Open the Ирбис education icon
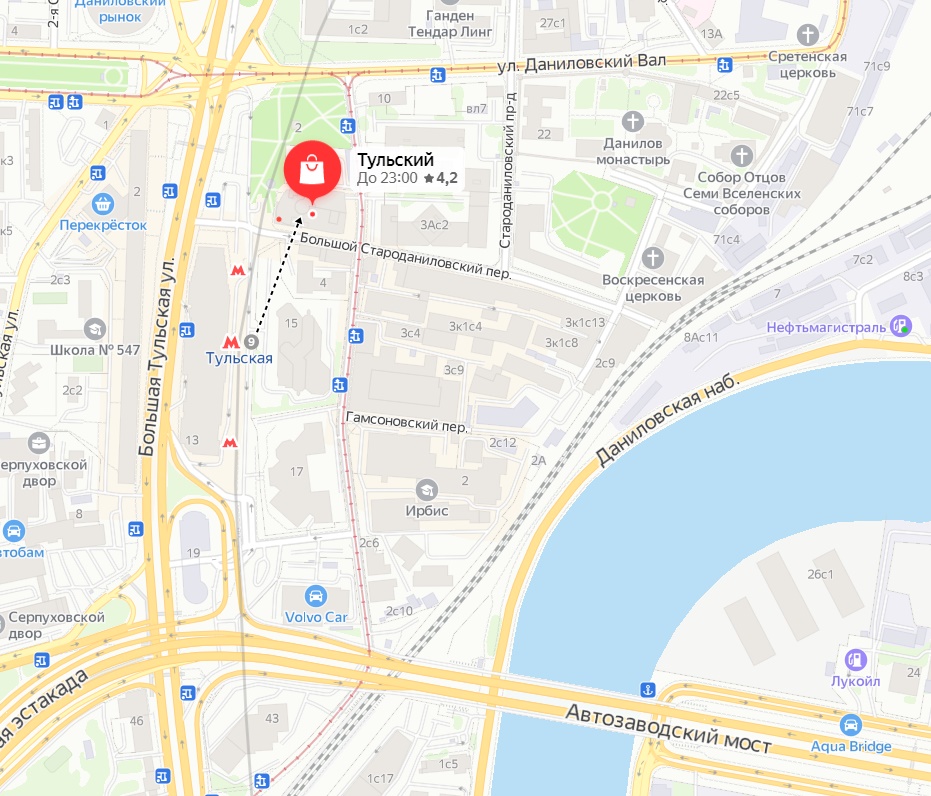931x796 pixels. coord(426,490)
